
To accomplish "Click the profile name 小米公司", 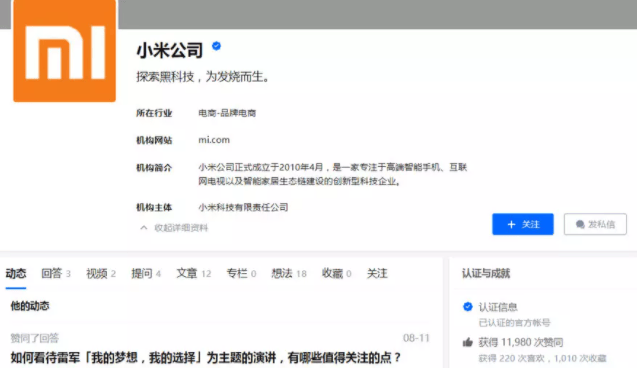I will point(169,50).
